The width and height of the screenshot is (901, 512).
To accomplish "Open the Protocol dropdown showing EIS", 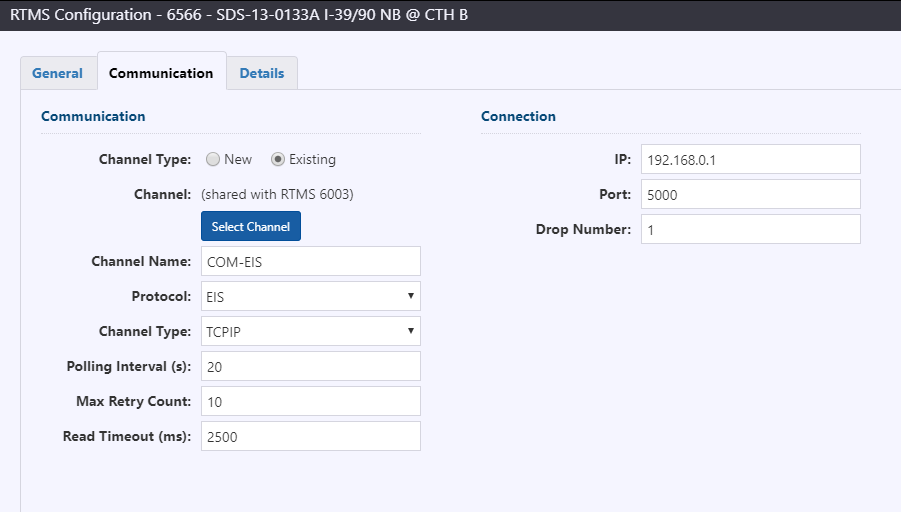I will pos(311,297).
